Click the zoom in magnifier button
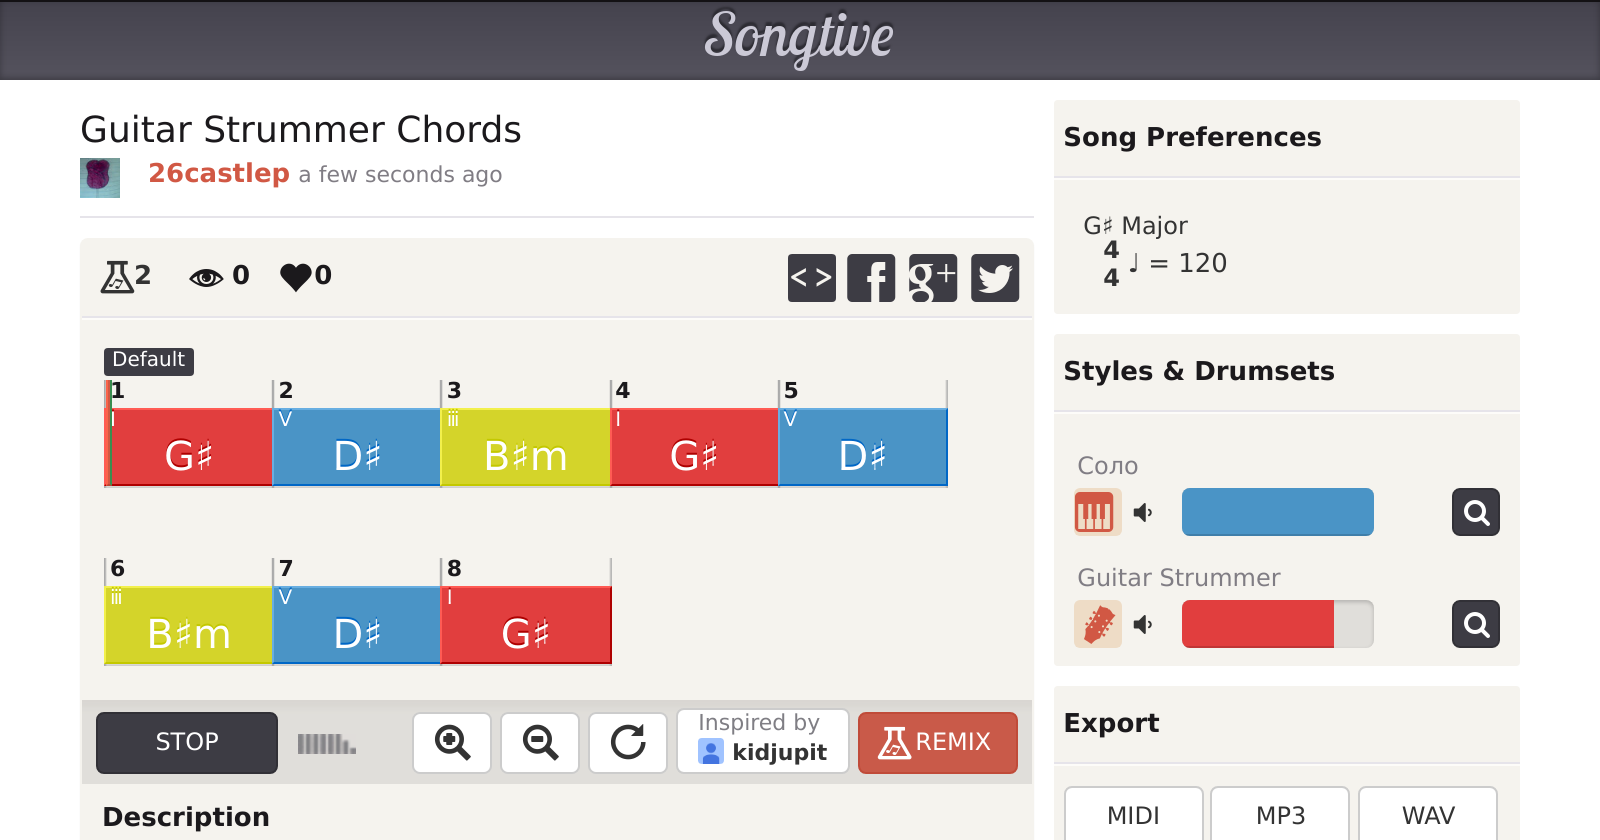1600x840 pixels. (x=452, y=743)
